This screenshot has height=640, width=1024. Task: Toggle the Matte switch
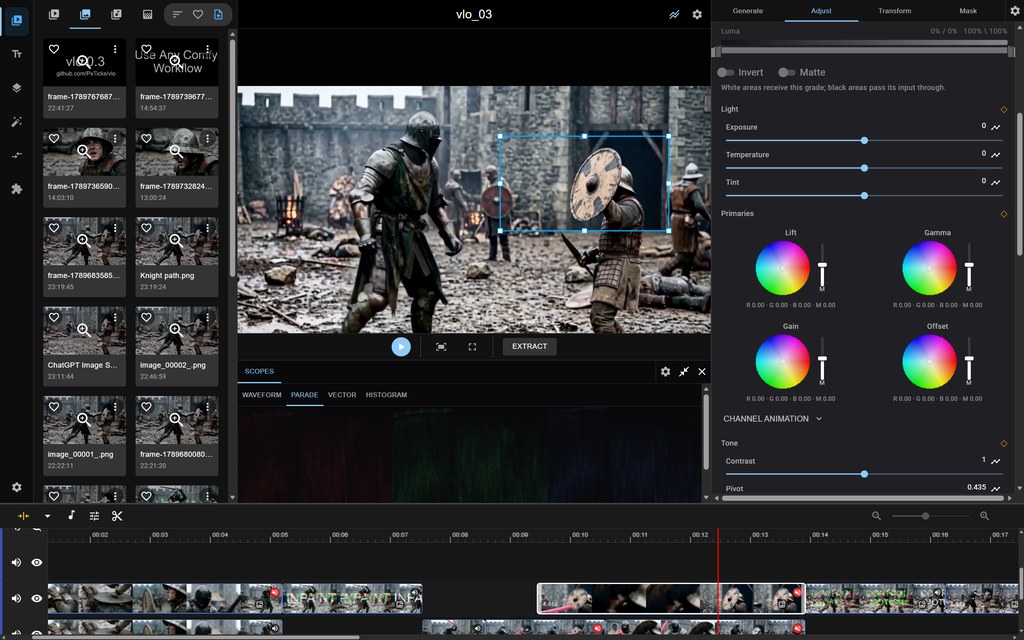pos(787,72)
